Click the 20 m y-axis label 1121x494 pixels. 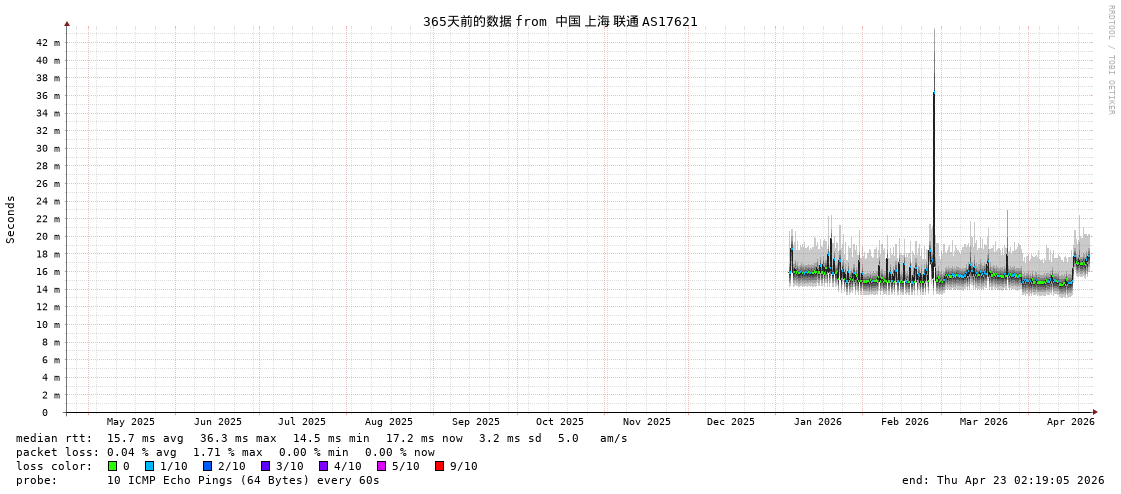click(48, 237)
